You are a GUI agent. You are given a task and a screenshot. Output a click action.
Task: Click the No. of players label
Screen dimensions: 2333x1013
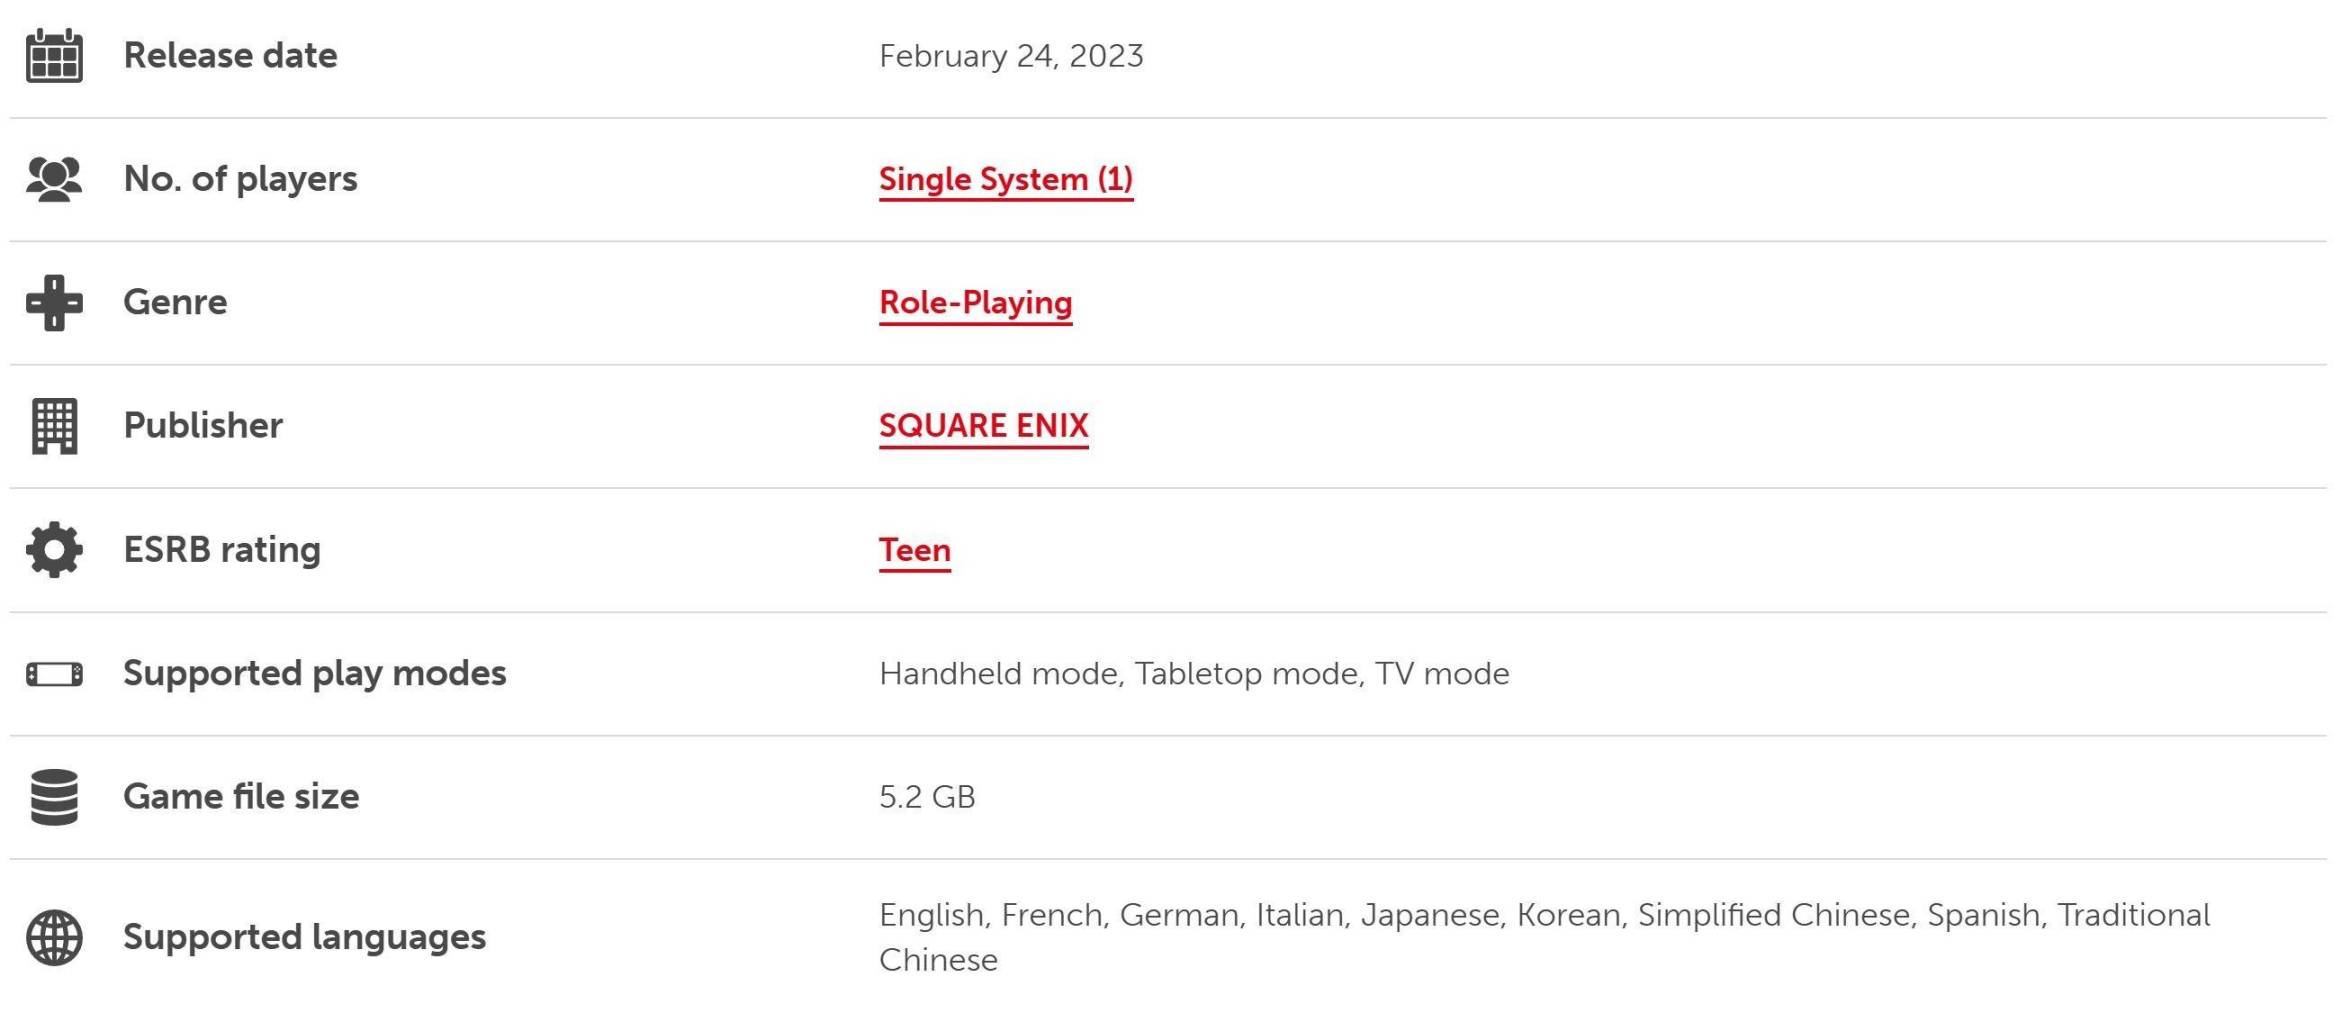[240, 180]
